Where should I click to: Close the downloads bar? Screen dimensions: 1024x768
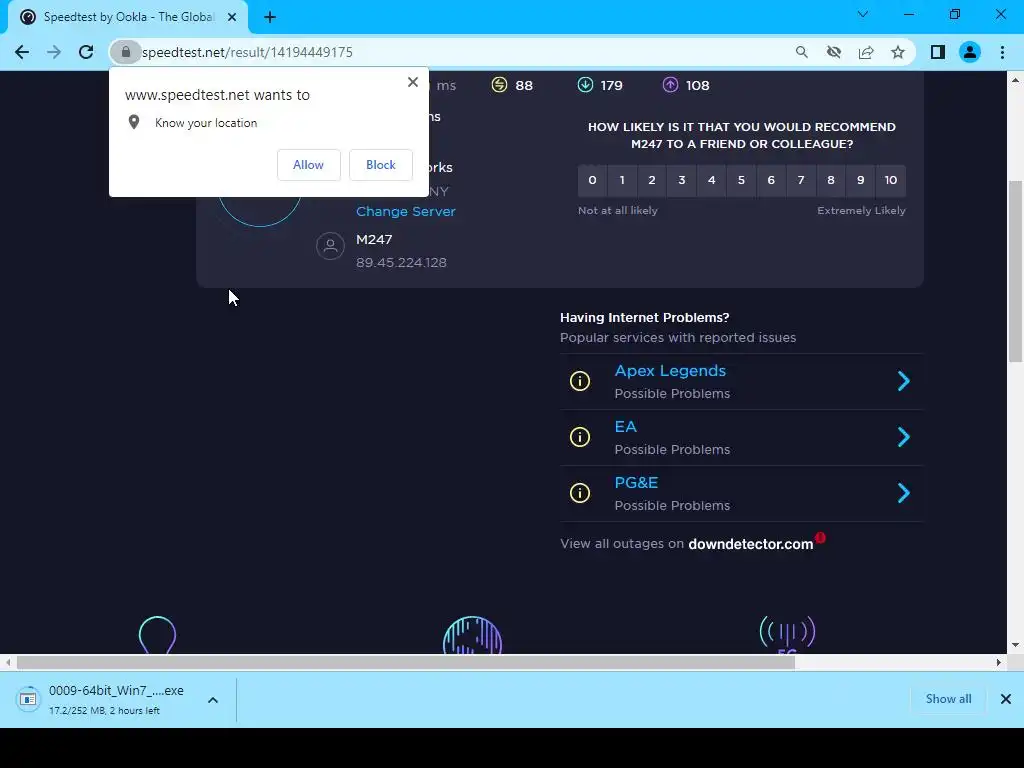click(1006, 699)
